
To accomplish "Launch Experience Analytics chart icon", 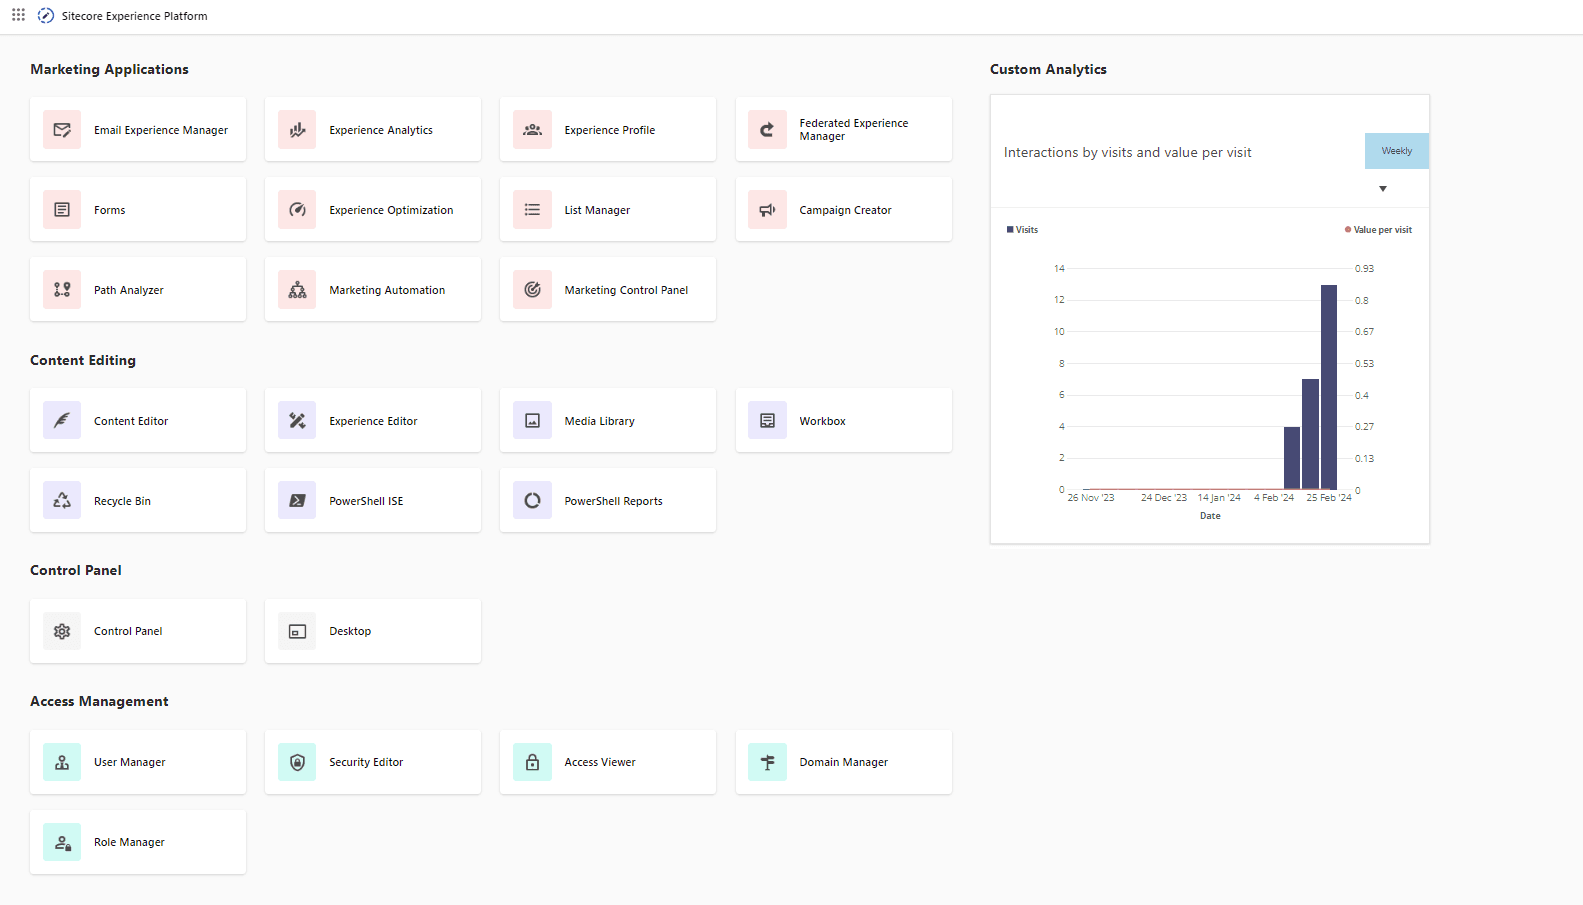I will pyautogui.click(x=297, y=130).
